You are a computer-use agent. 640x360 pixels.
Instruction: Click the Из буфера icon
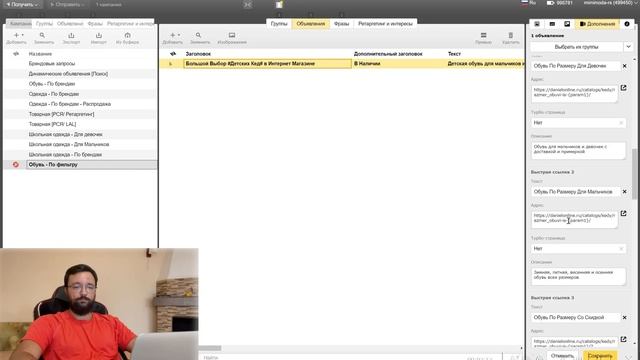pyautogui.click(x=127, y=36)
